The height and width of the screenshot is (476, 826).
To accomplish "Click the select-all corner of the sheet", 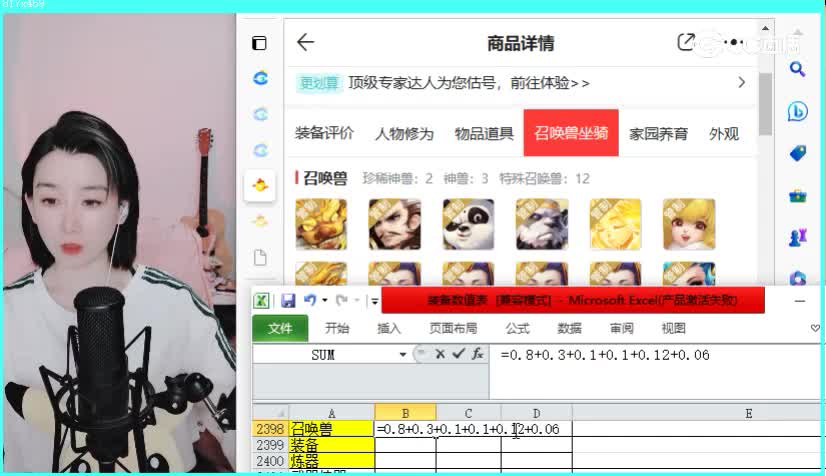I will click(271, 413).
